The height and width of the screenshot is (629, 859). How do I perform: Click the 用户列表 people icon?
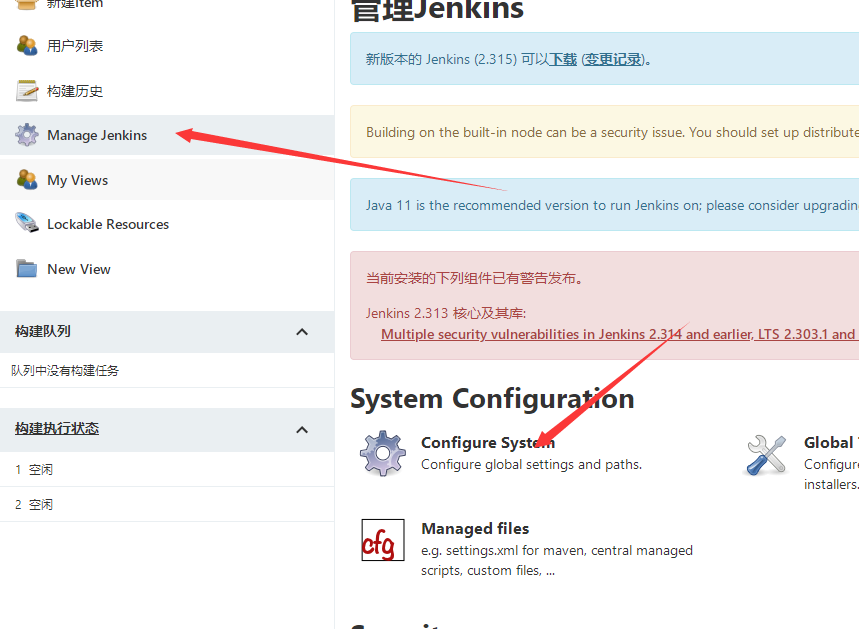pos(27,45)
